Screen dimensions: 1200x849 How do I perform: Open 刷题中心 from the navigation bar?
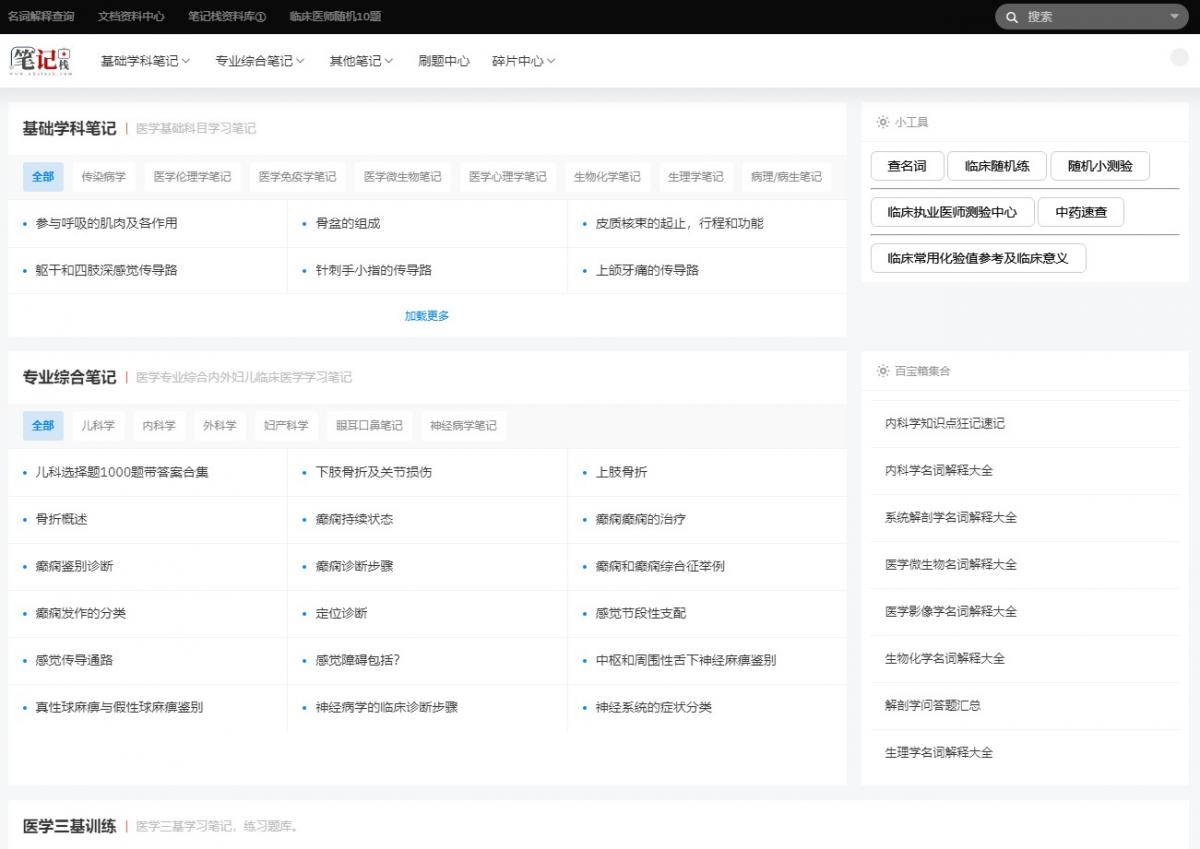(x=444, y=61)
